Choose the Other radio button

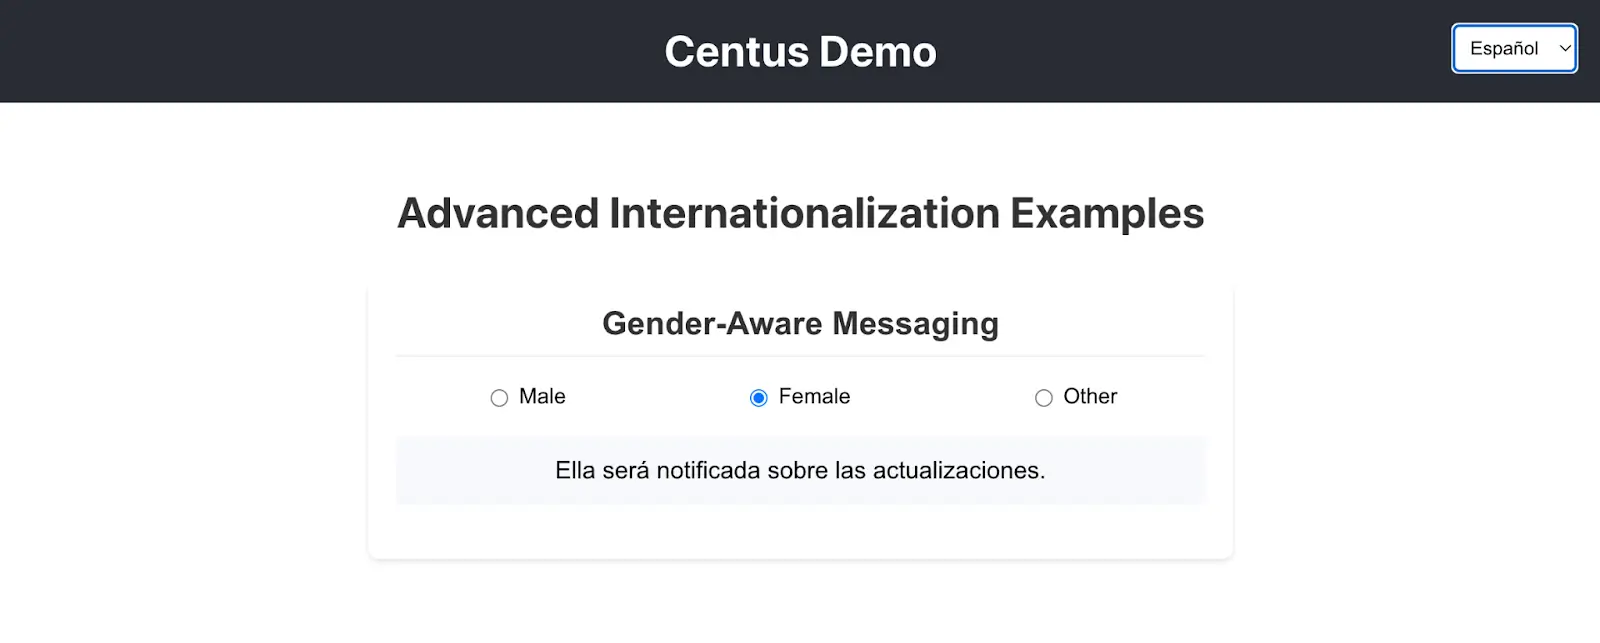(x=1044, y=398)
